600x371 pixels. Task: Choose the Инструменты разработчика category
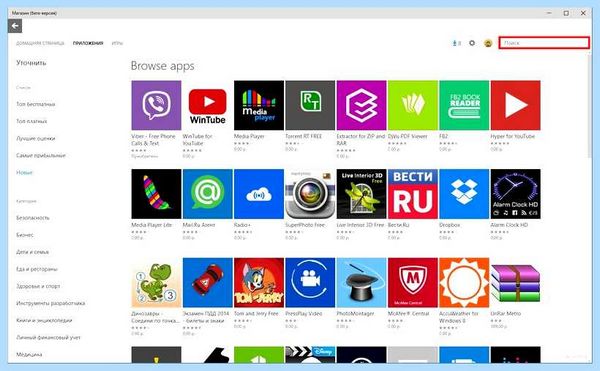click(x=51, y=303)
